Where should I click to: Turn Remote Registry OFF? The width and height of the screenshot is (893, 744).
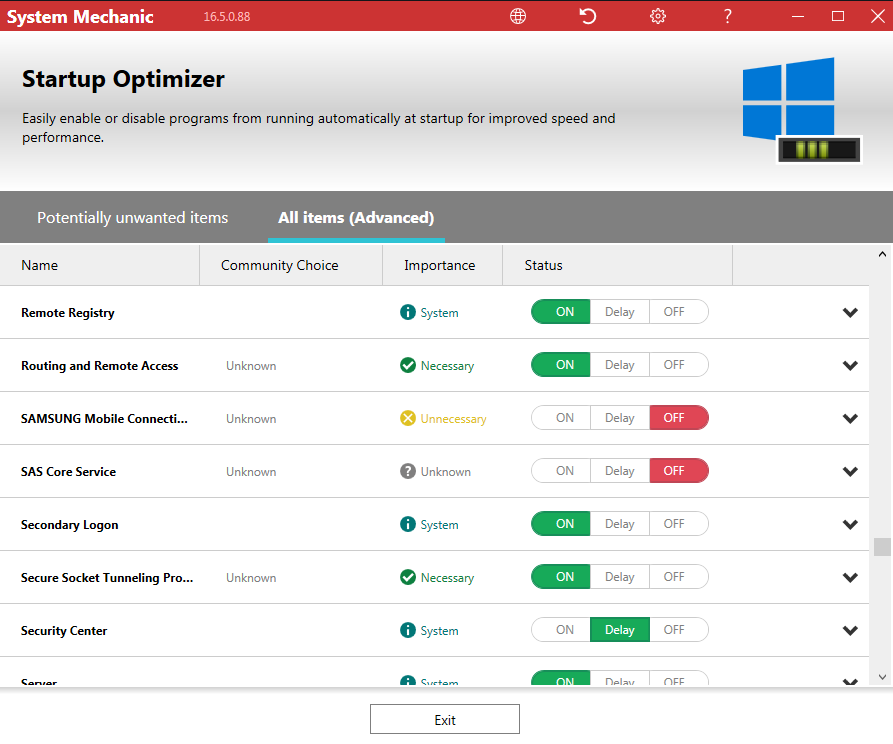point(679,312)
